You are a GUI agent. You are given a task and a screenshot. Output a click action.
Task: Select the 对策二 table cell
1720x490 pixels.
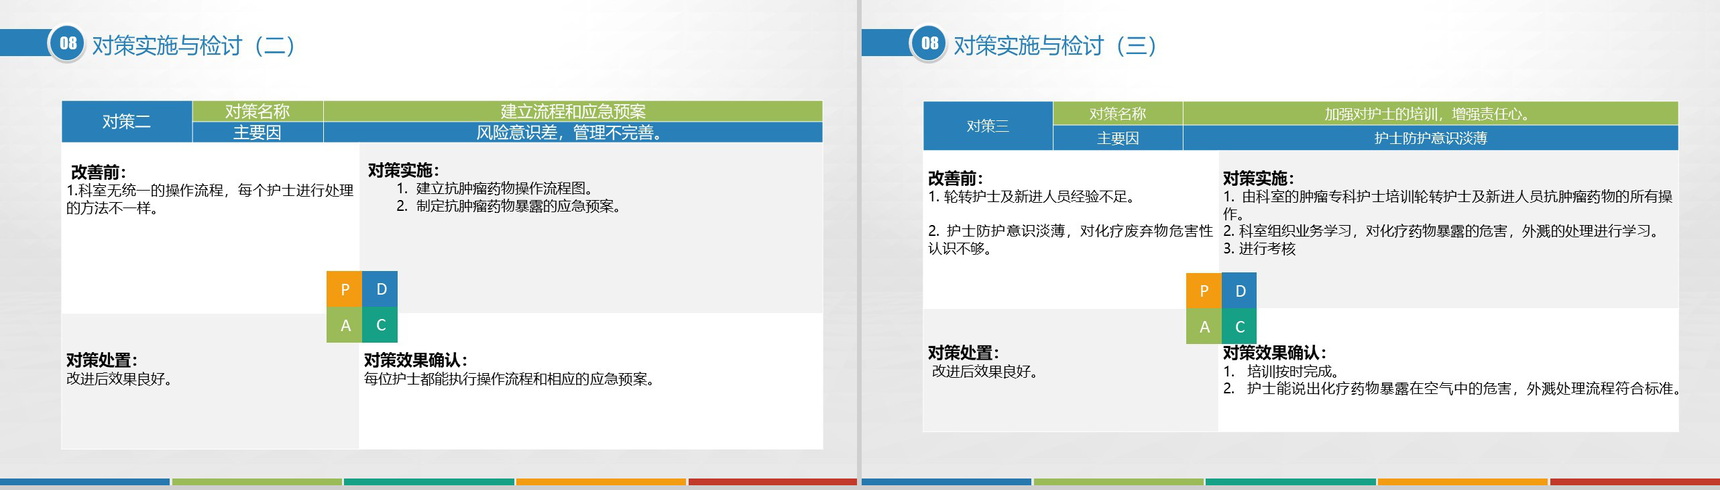click(127, 122)
